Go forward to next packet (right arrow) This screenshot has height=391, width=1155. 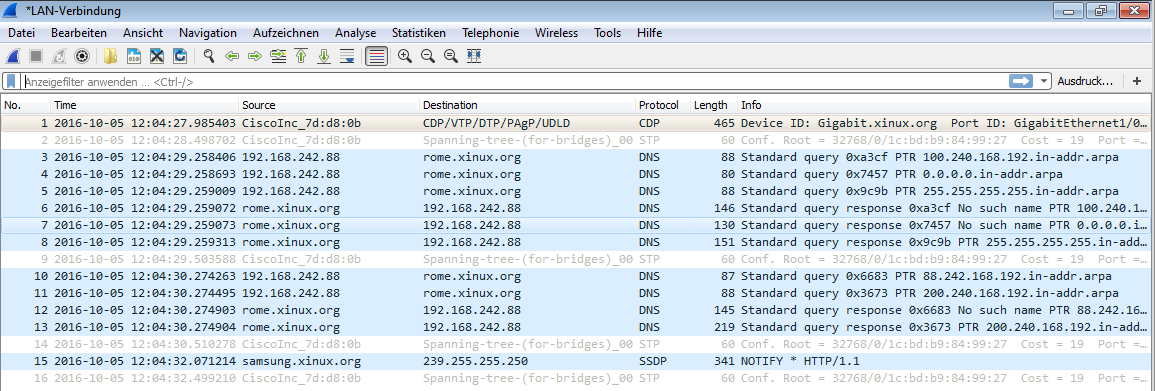click(x=255, y=56)
